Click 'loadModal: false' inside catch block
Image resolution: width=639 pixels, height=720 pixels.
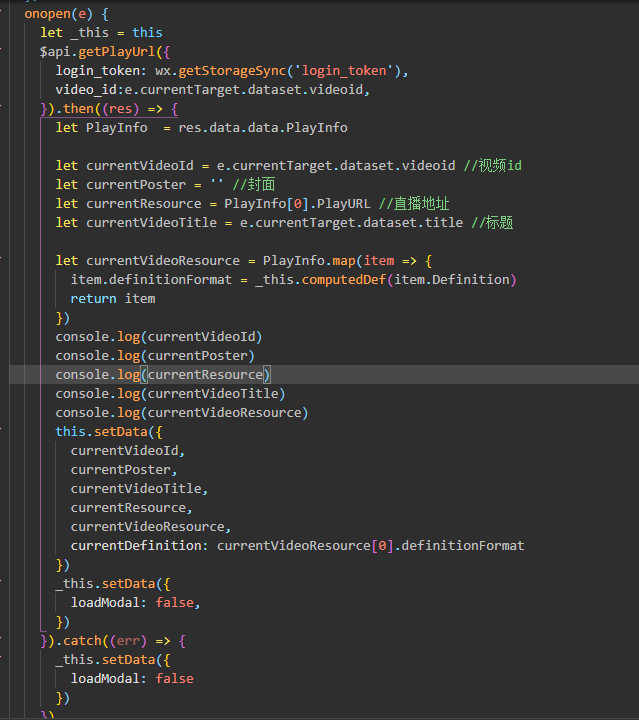132,679
